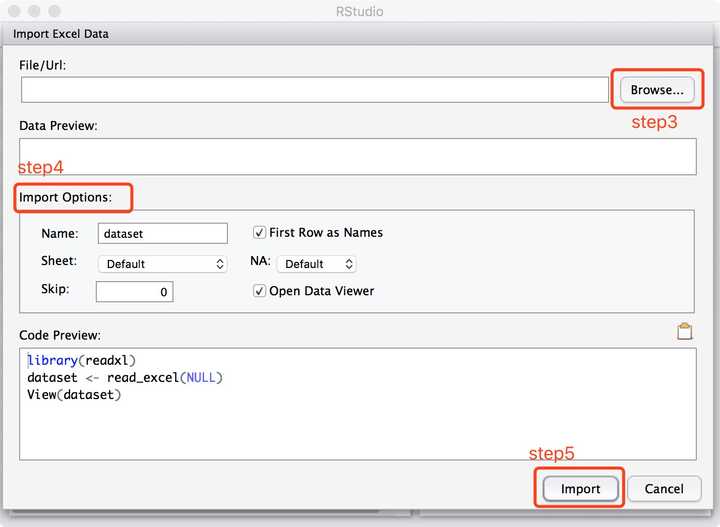Click inside the Data Preview pane

point(357,156)
